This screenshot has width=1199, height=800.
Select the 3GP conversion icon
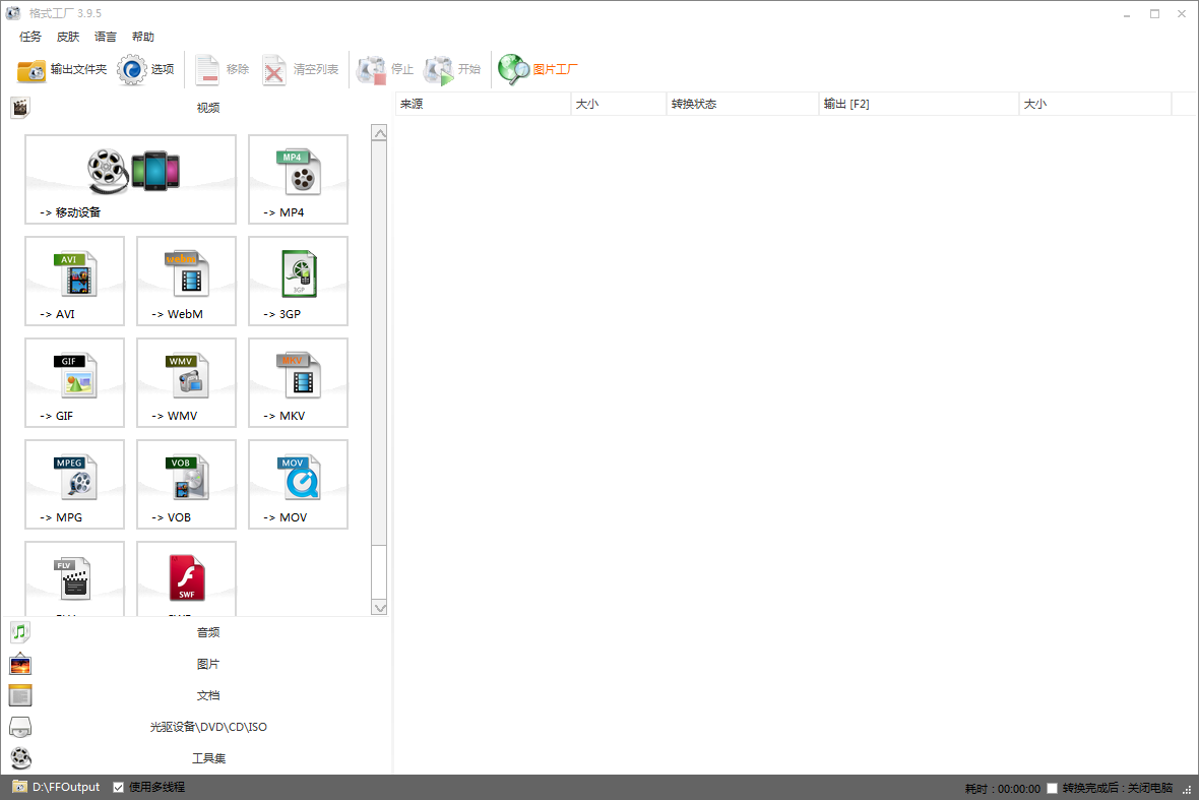click(298, 281)
